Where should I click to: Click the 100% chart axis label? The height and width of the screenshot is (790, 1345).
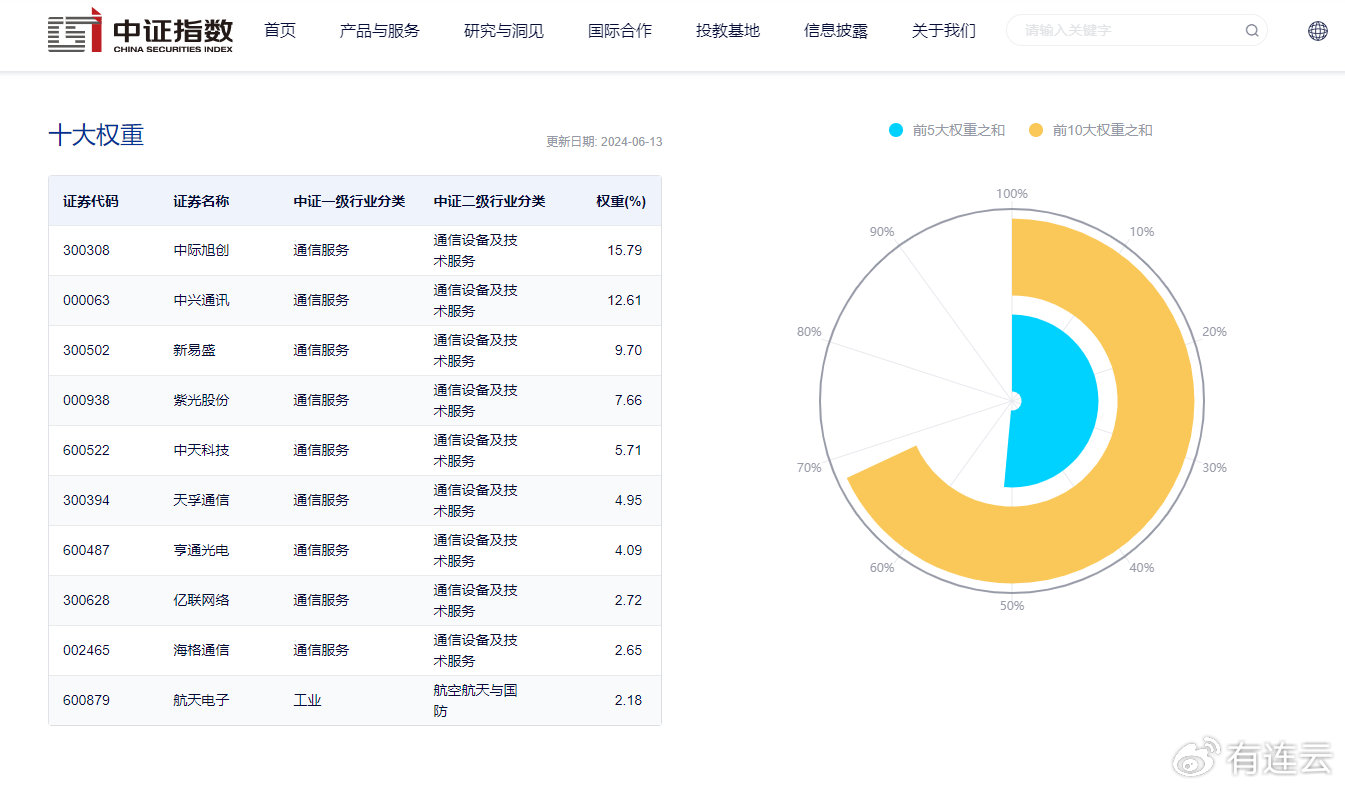(x=1012, y=194)
